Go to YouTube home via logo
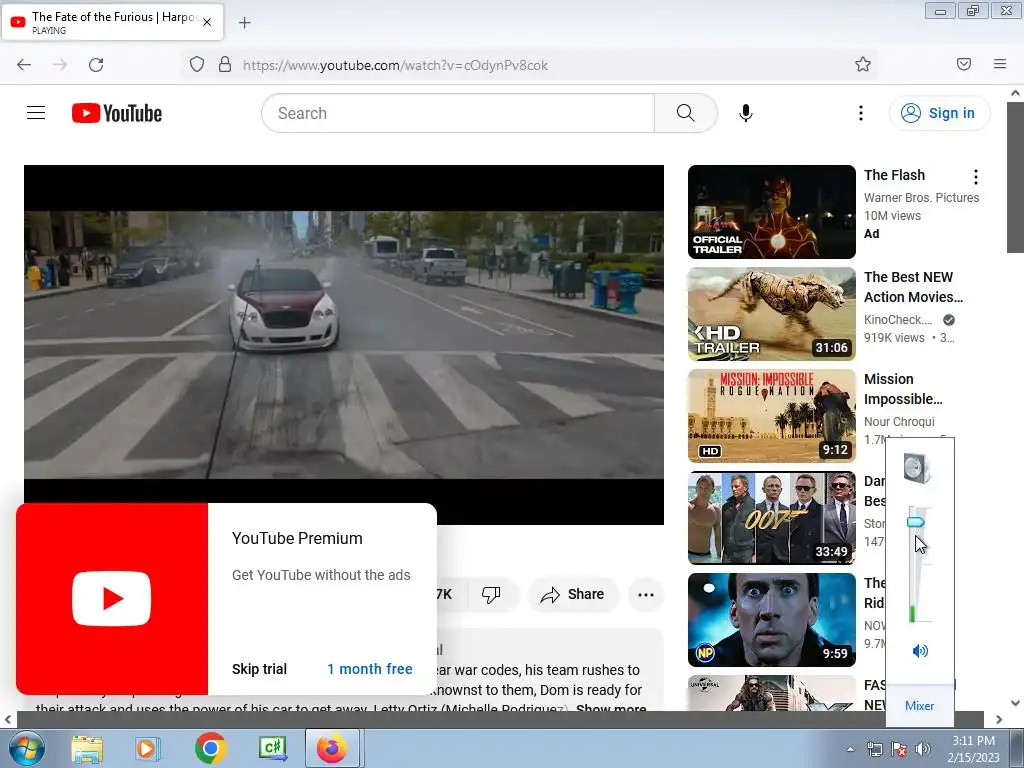Image resolution: width=1024 pixels, height=768 pixels. (117, 113)
